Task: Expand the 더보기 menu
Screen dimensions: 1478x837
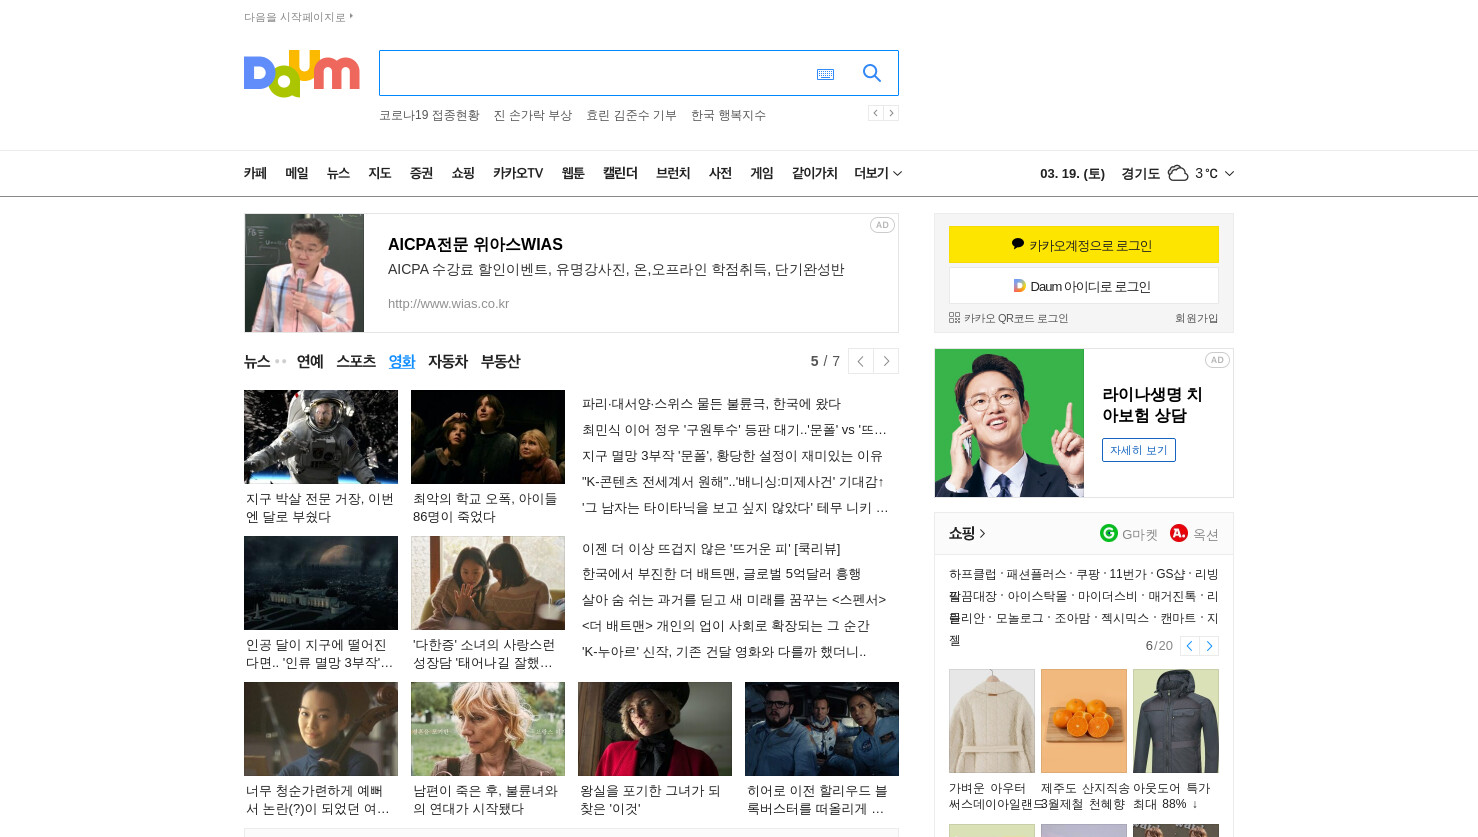Action: 878,173
